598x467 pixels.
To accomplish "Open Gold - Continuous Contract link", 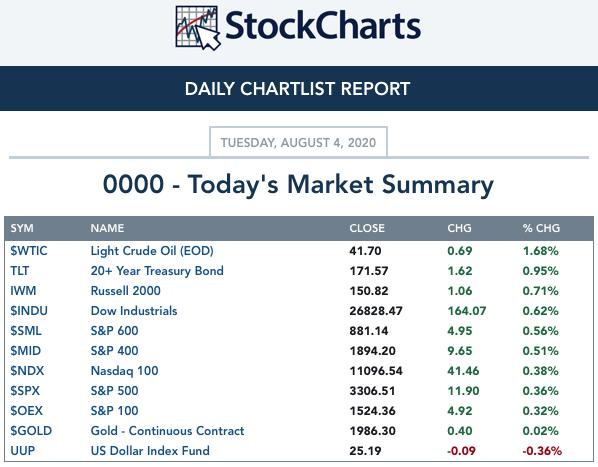I will pos(167,431).
